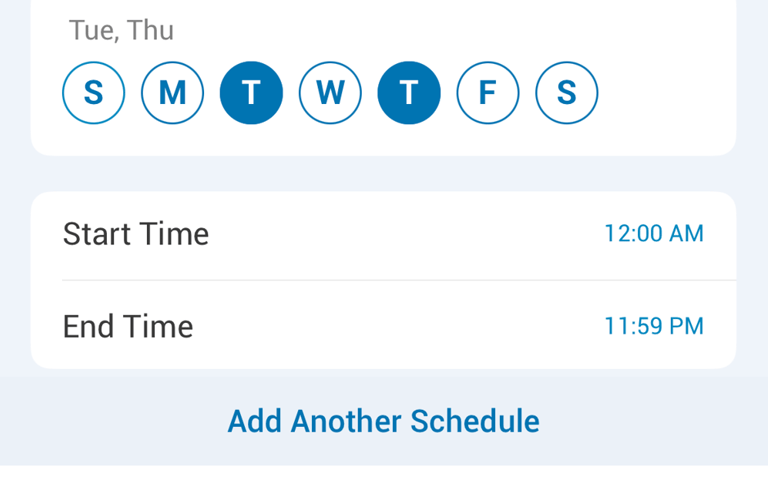Disable the filled Thursday day button
The height and width of the screenshot is (487, 768).
(x=409, y=93)
